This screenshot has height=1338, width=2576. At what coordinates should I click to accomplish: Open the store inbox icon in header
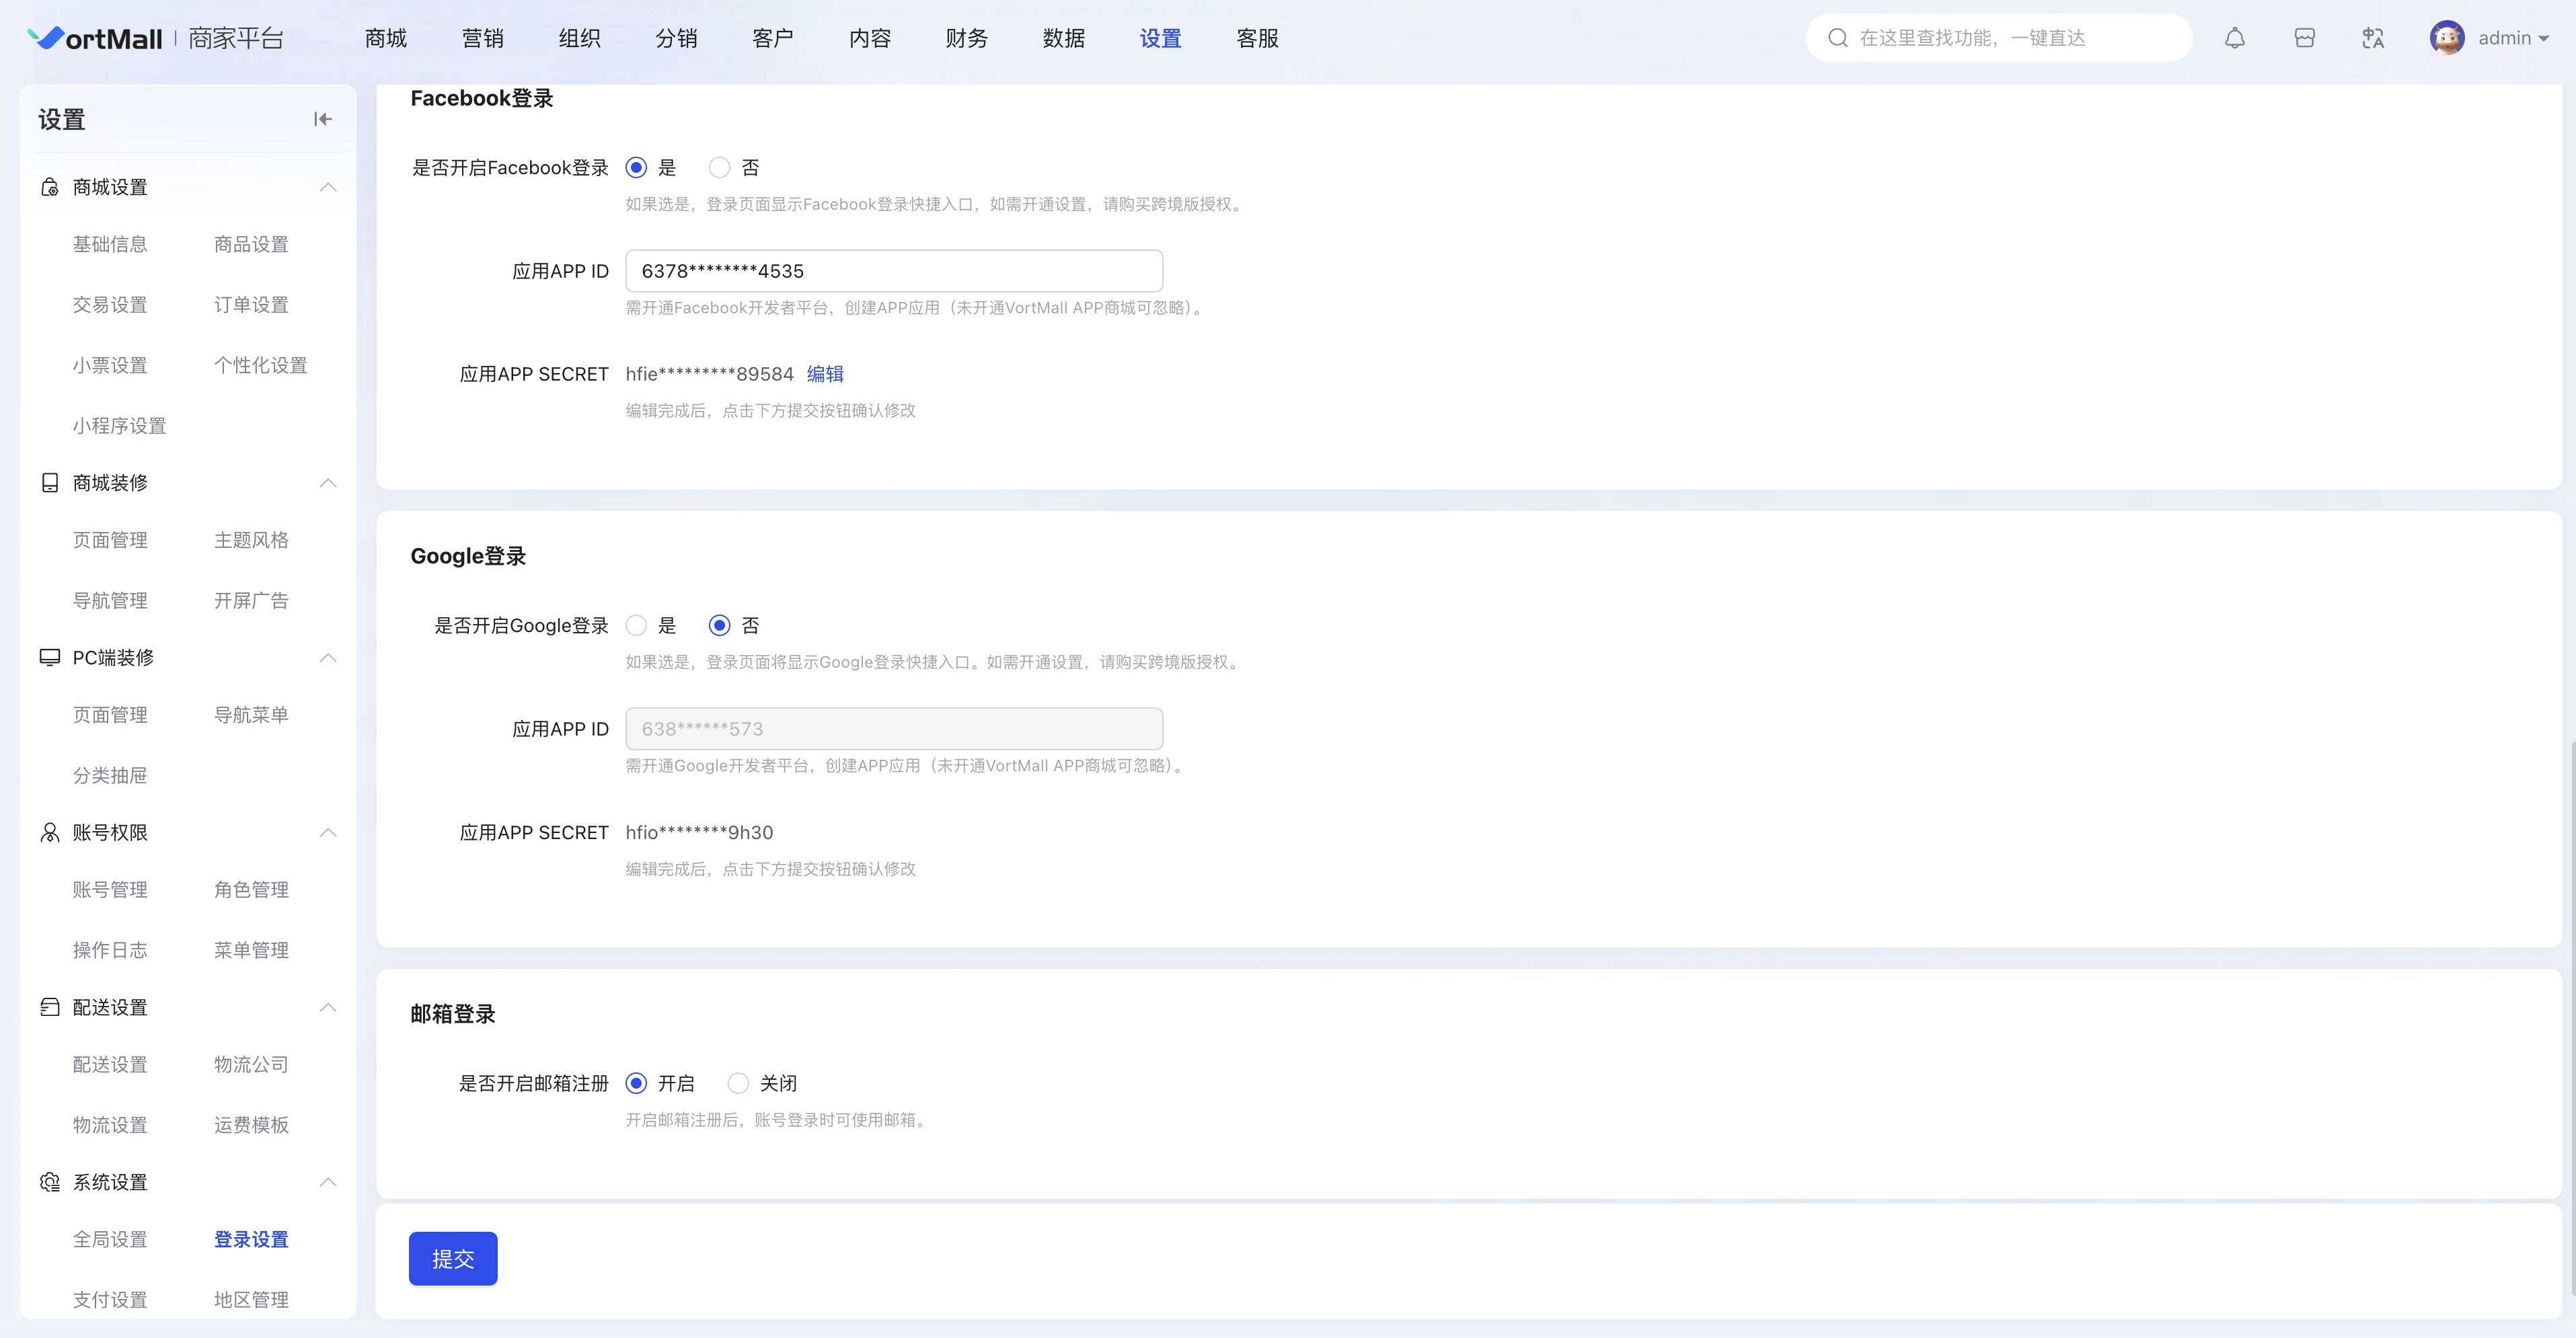click(x=2304, y=38)
